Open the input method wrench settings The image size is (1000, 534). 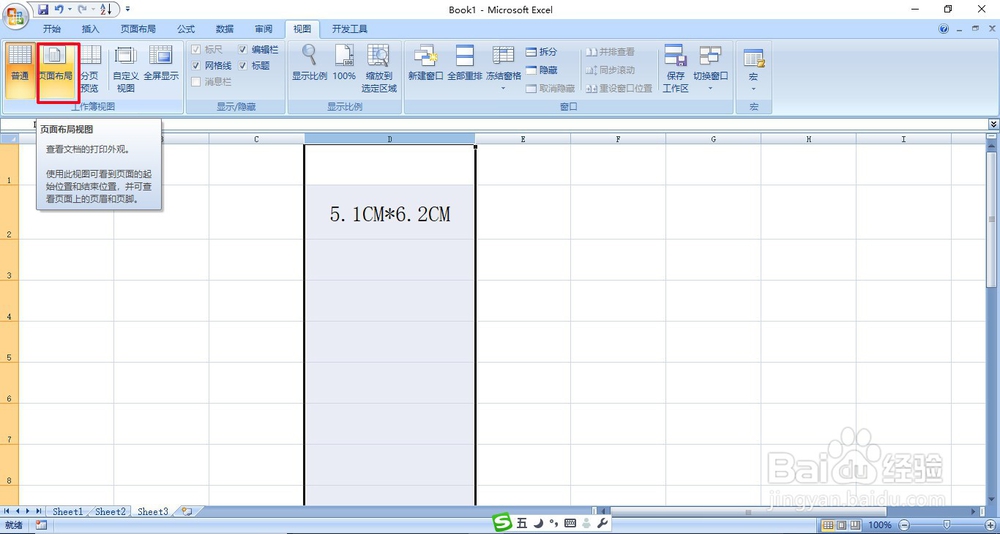point(603,523)
